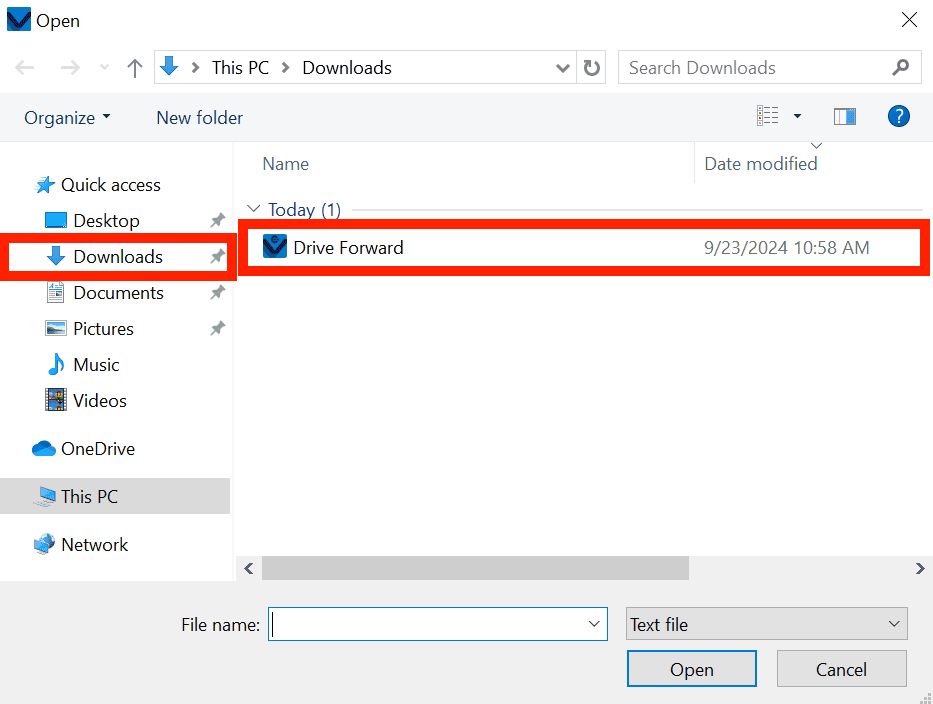Click the search magnifier icon

pyautogui.click(x=900, y=68)
